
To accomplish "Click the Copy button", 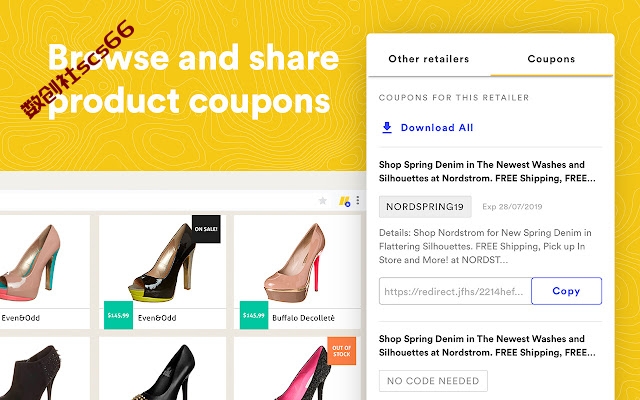I will click(567, 291).
